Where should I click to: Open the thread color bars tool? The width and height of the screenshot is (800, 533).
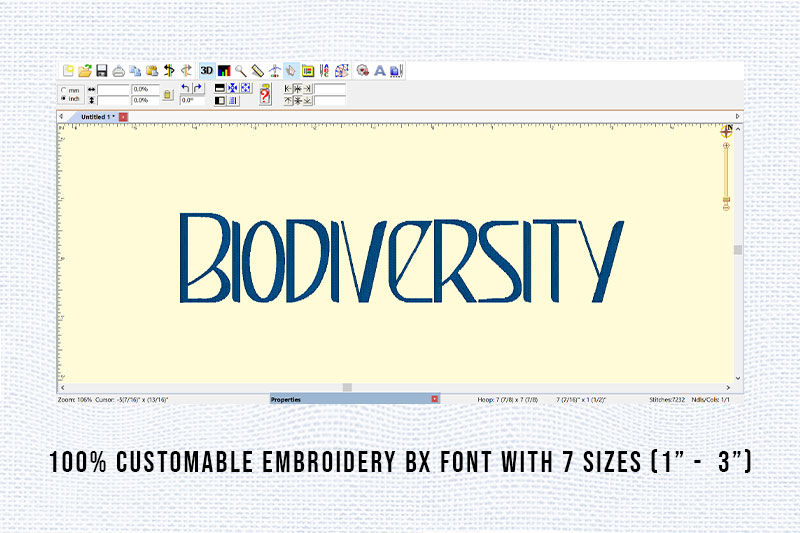[x=224, y=71]
